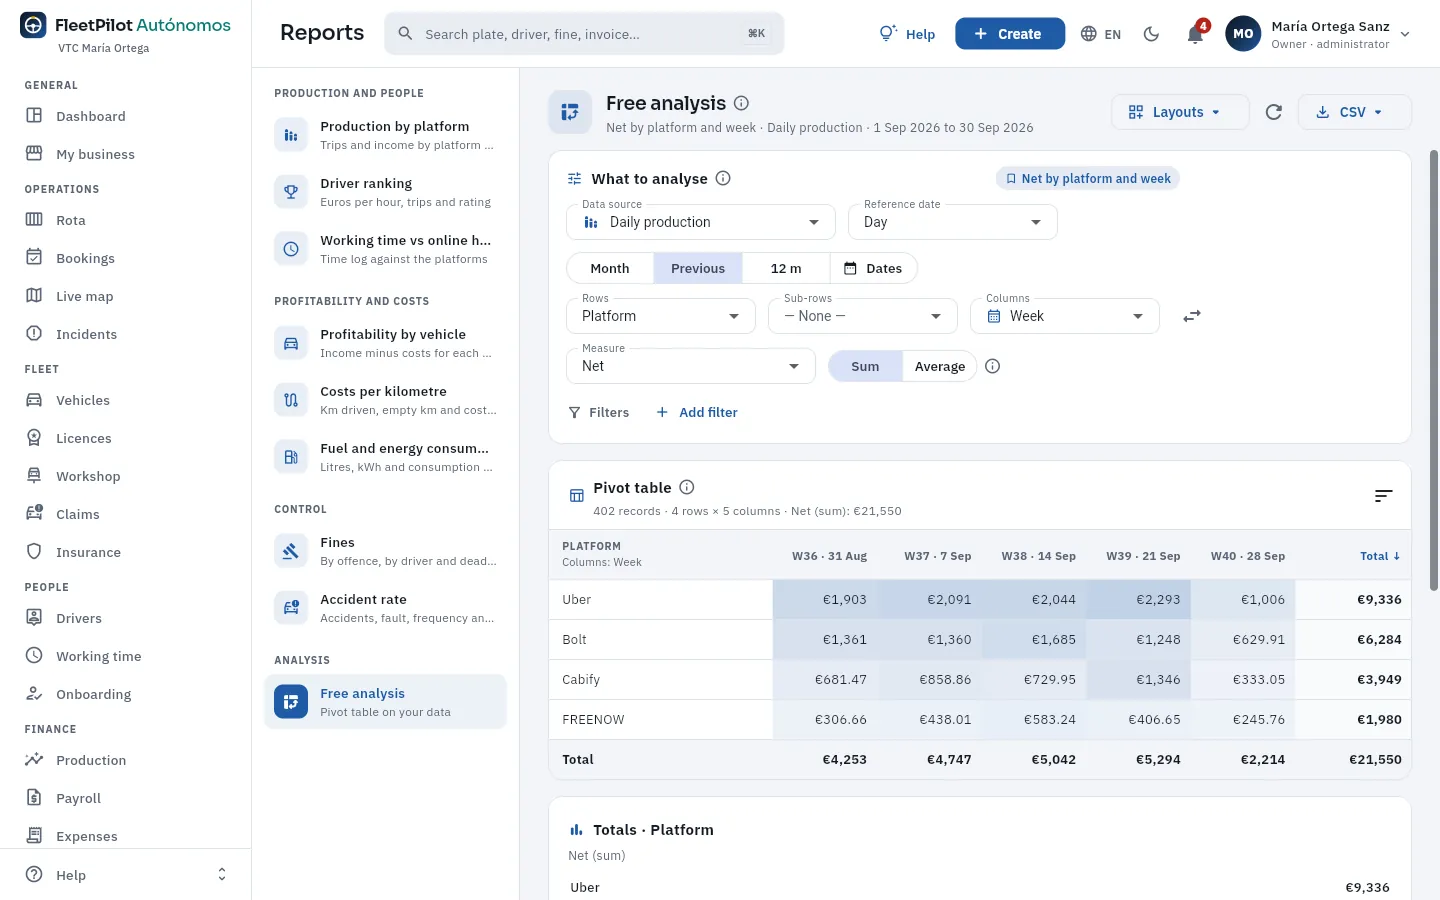
Task: Go to Rota section
Action: pos(70,220)
